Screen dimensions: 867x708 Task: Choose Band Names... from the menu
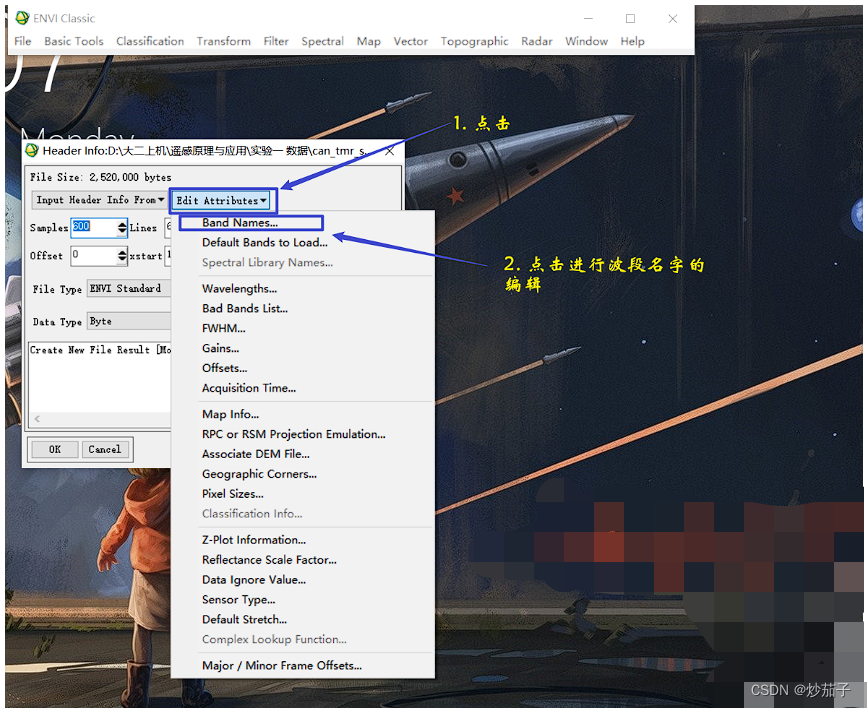(240, 222)
